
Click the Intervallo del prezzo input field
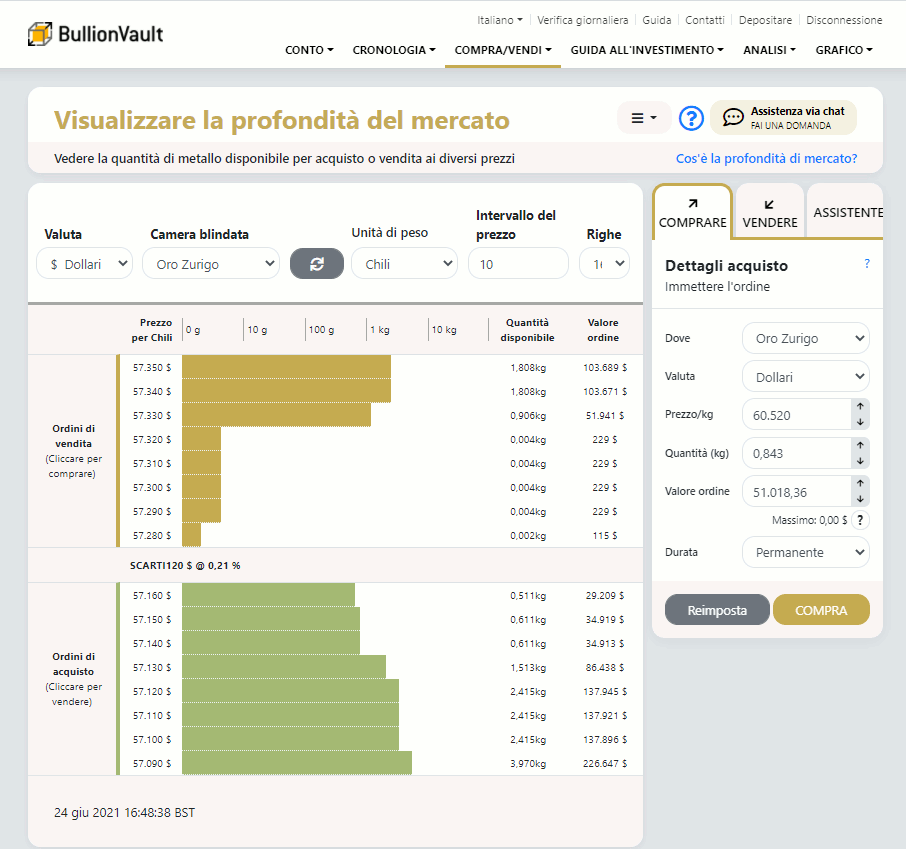(517, 263)
